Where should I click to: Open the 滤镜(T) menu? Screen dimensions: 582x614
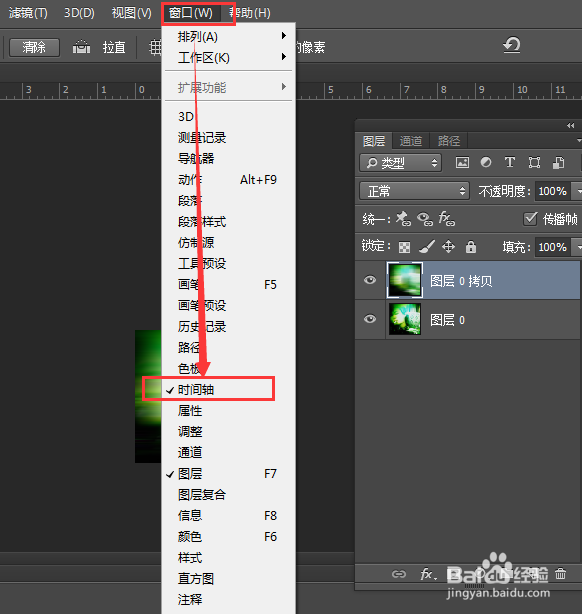point(28,13)
